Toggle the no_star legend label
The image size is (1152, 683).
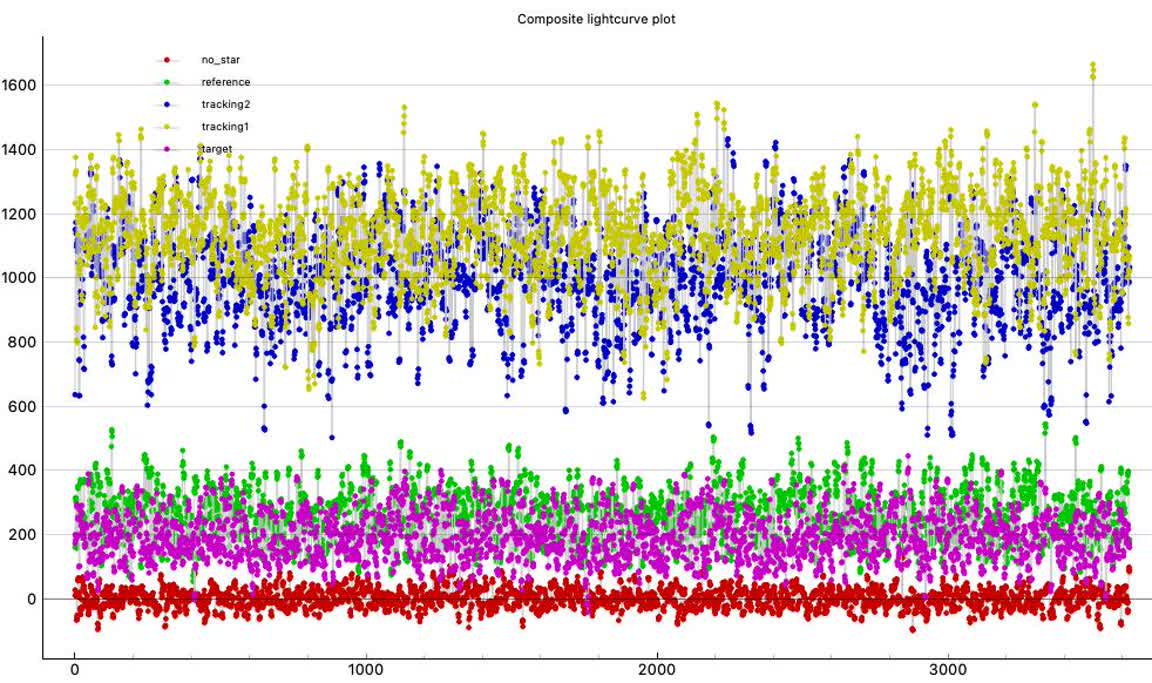(220, 60)
